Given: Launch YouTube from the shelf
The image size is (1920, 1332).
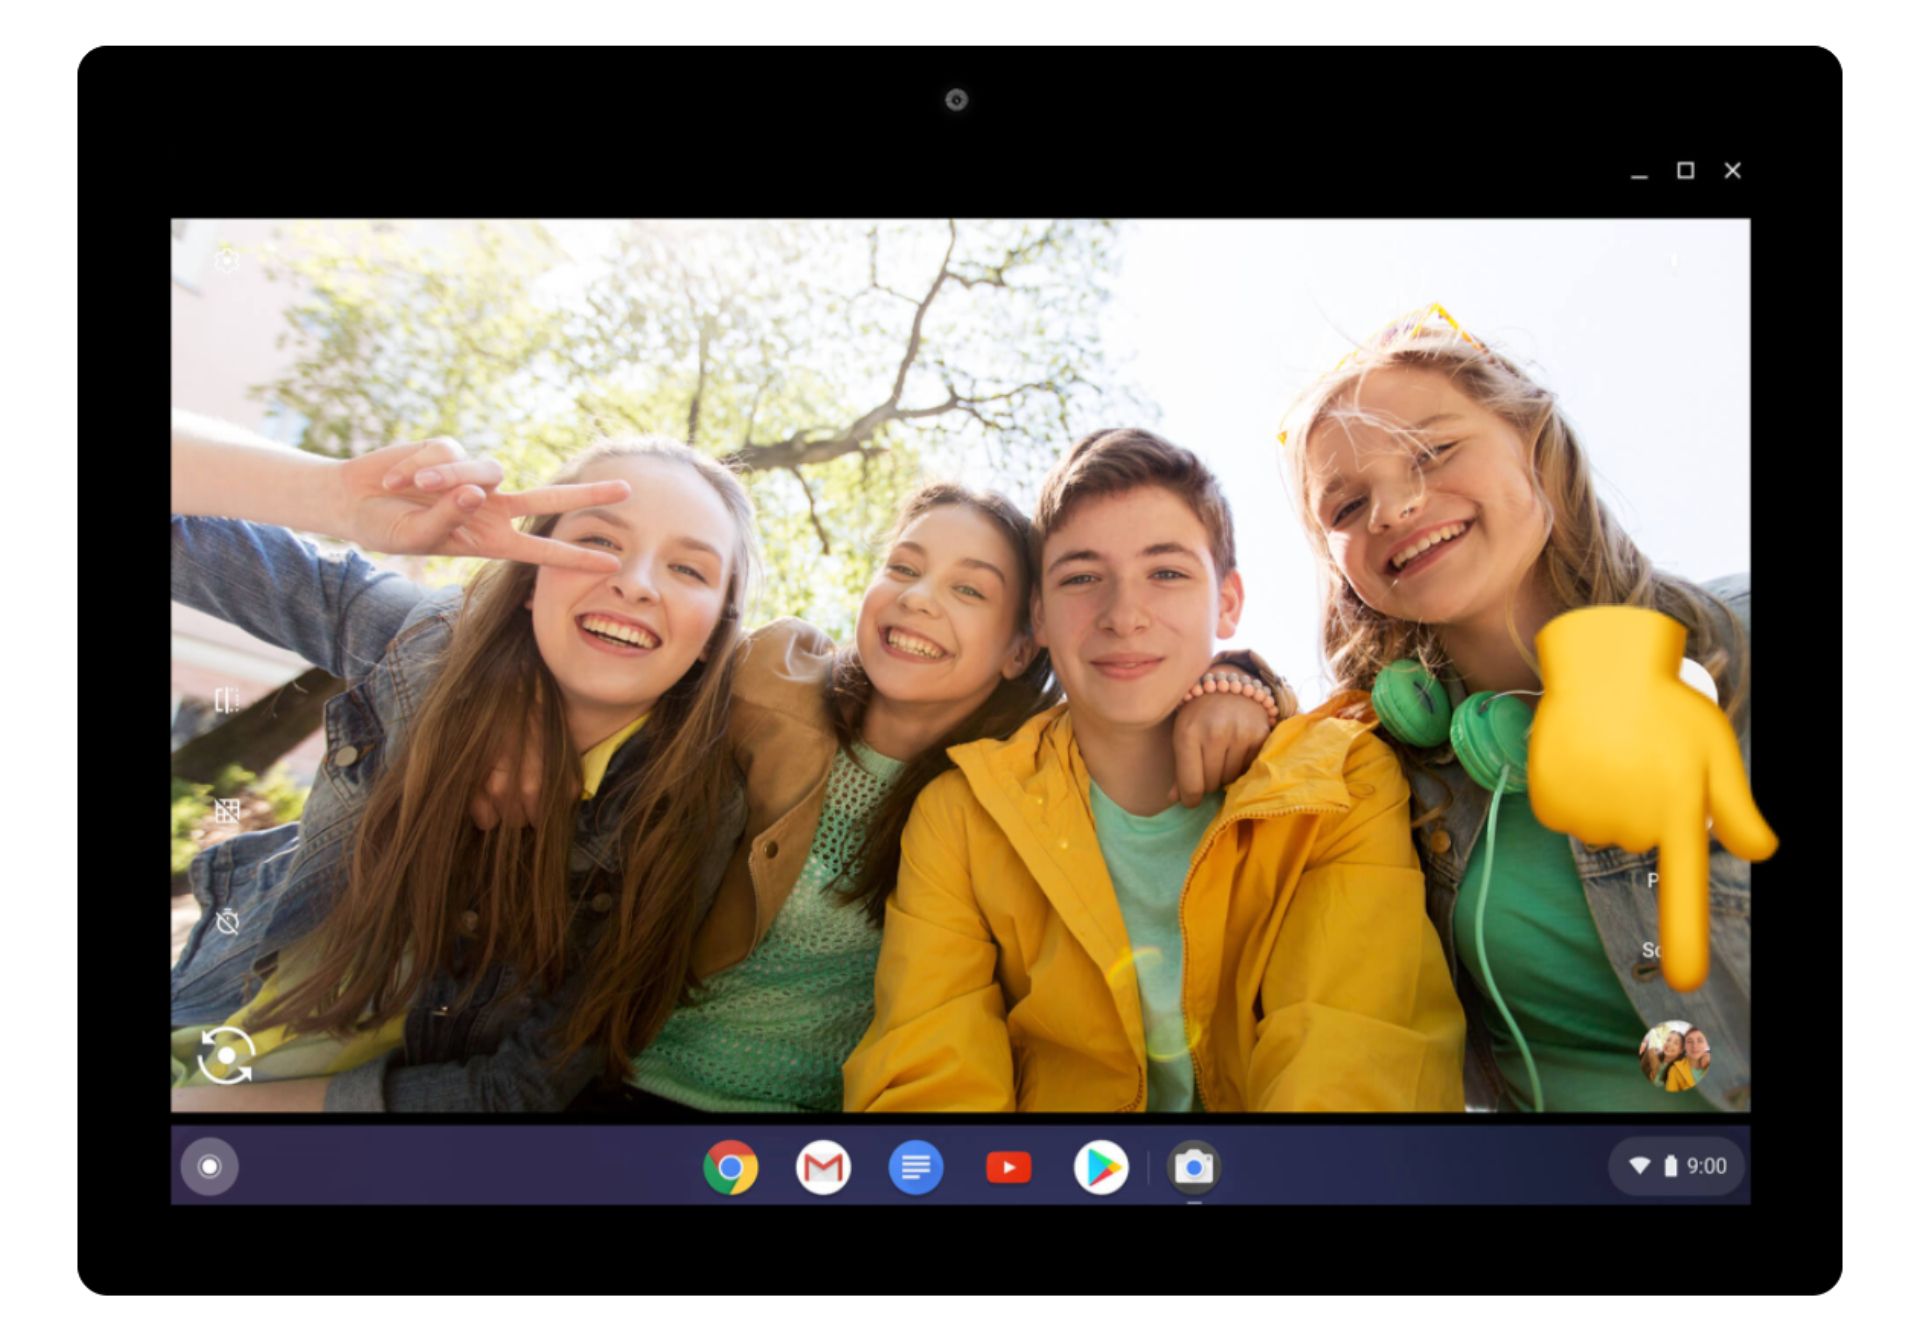Looking at the screenshot, I should click(1008, 1167).
